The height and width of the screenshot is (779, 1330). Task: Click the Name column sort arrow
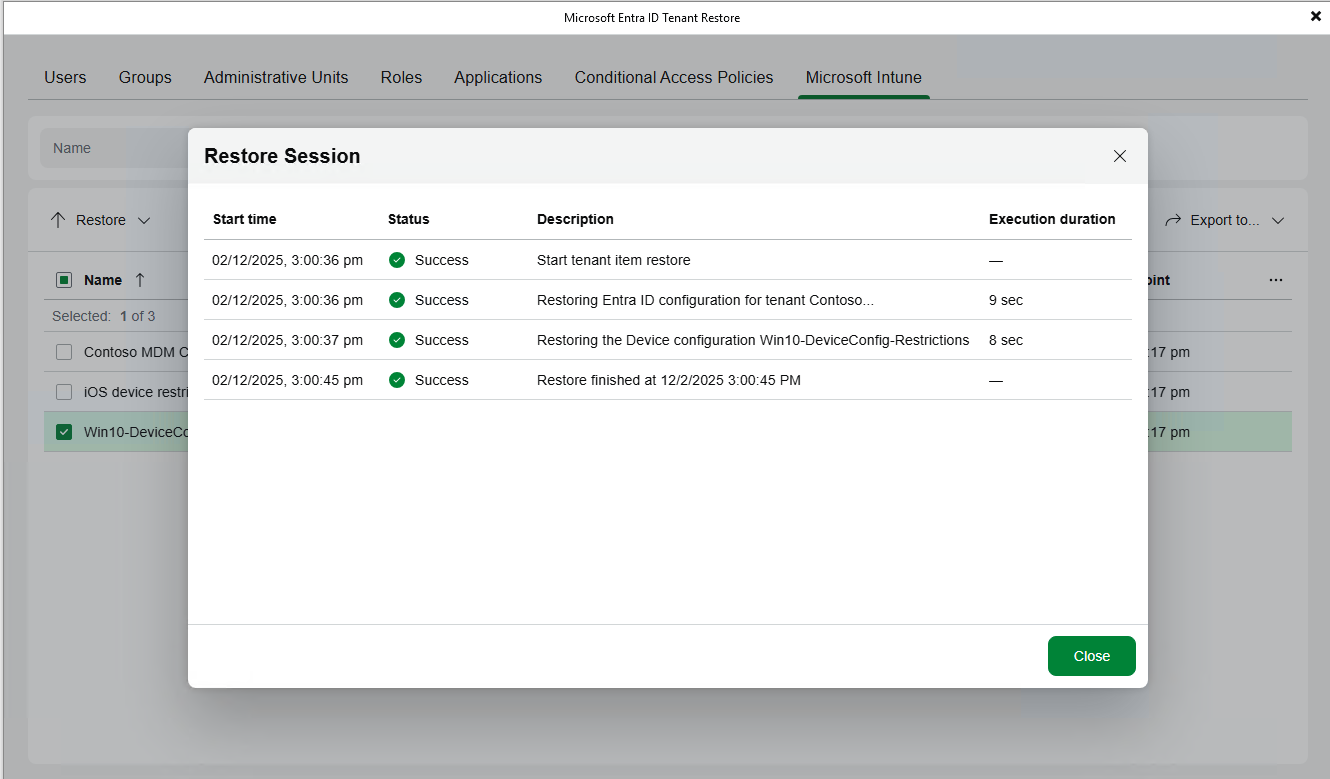tap(140, 280)
